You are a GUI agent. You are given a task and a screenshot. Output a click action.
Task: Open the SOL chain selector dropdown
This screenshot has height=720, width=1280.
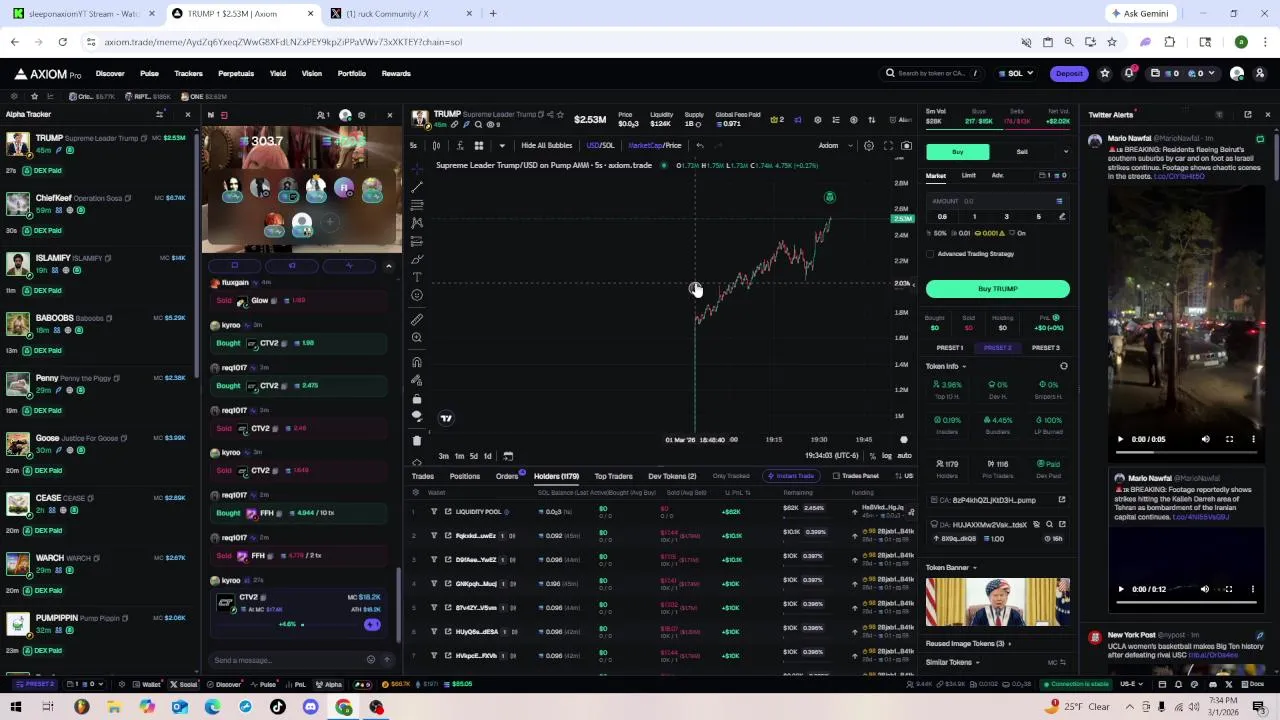(x=1016, y=73)
